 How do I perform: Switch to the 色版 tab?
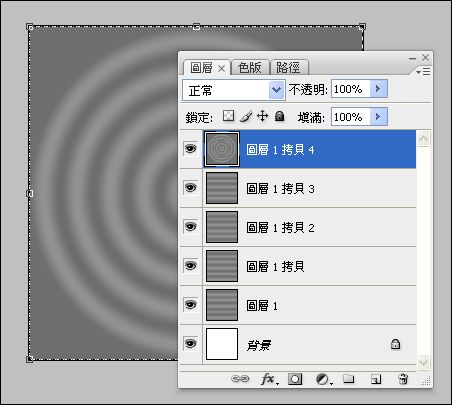click(x=250, y=68)
